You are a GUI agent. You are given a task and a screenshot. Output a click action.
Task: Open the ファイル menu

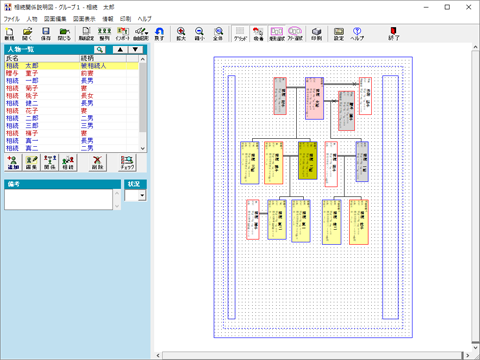tap(12, 19)
